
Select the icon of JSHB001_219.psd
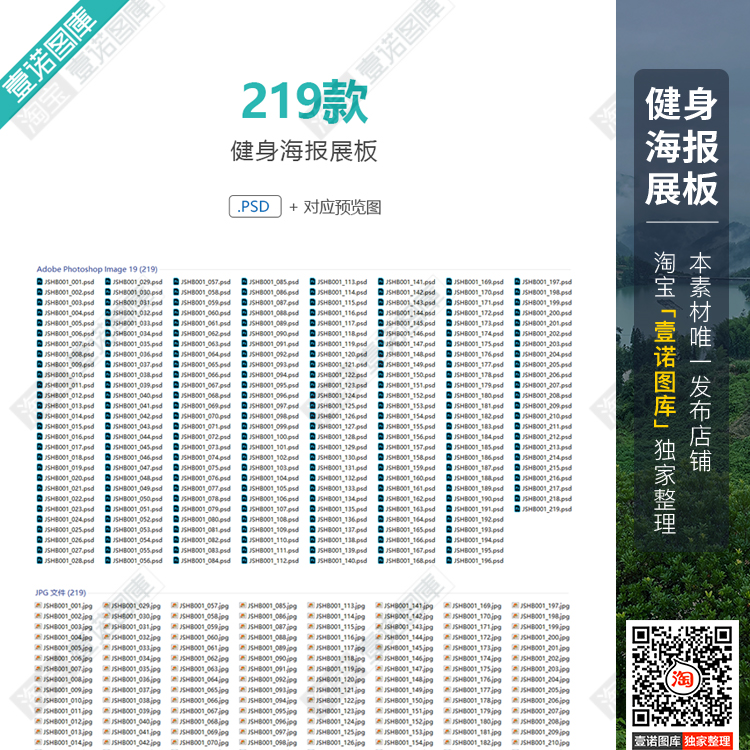(518, 509)
